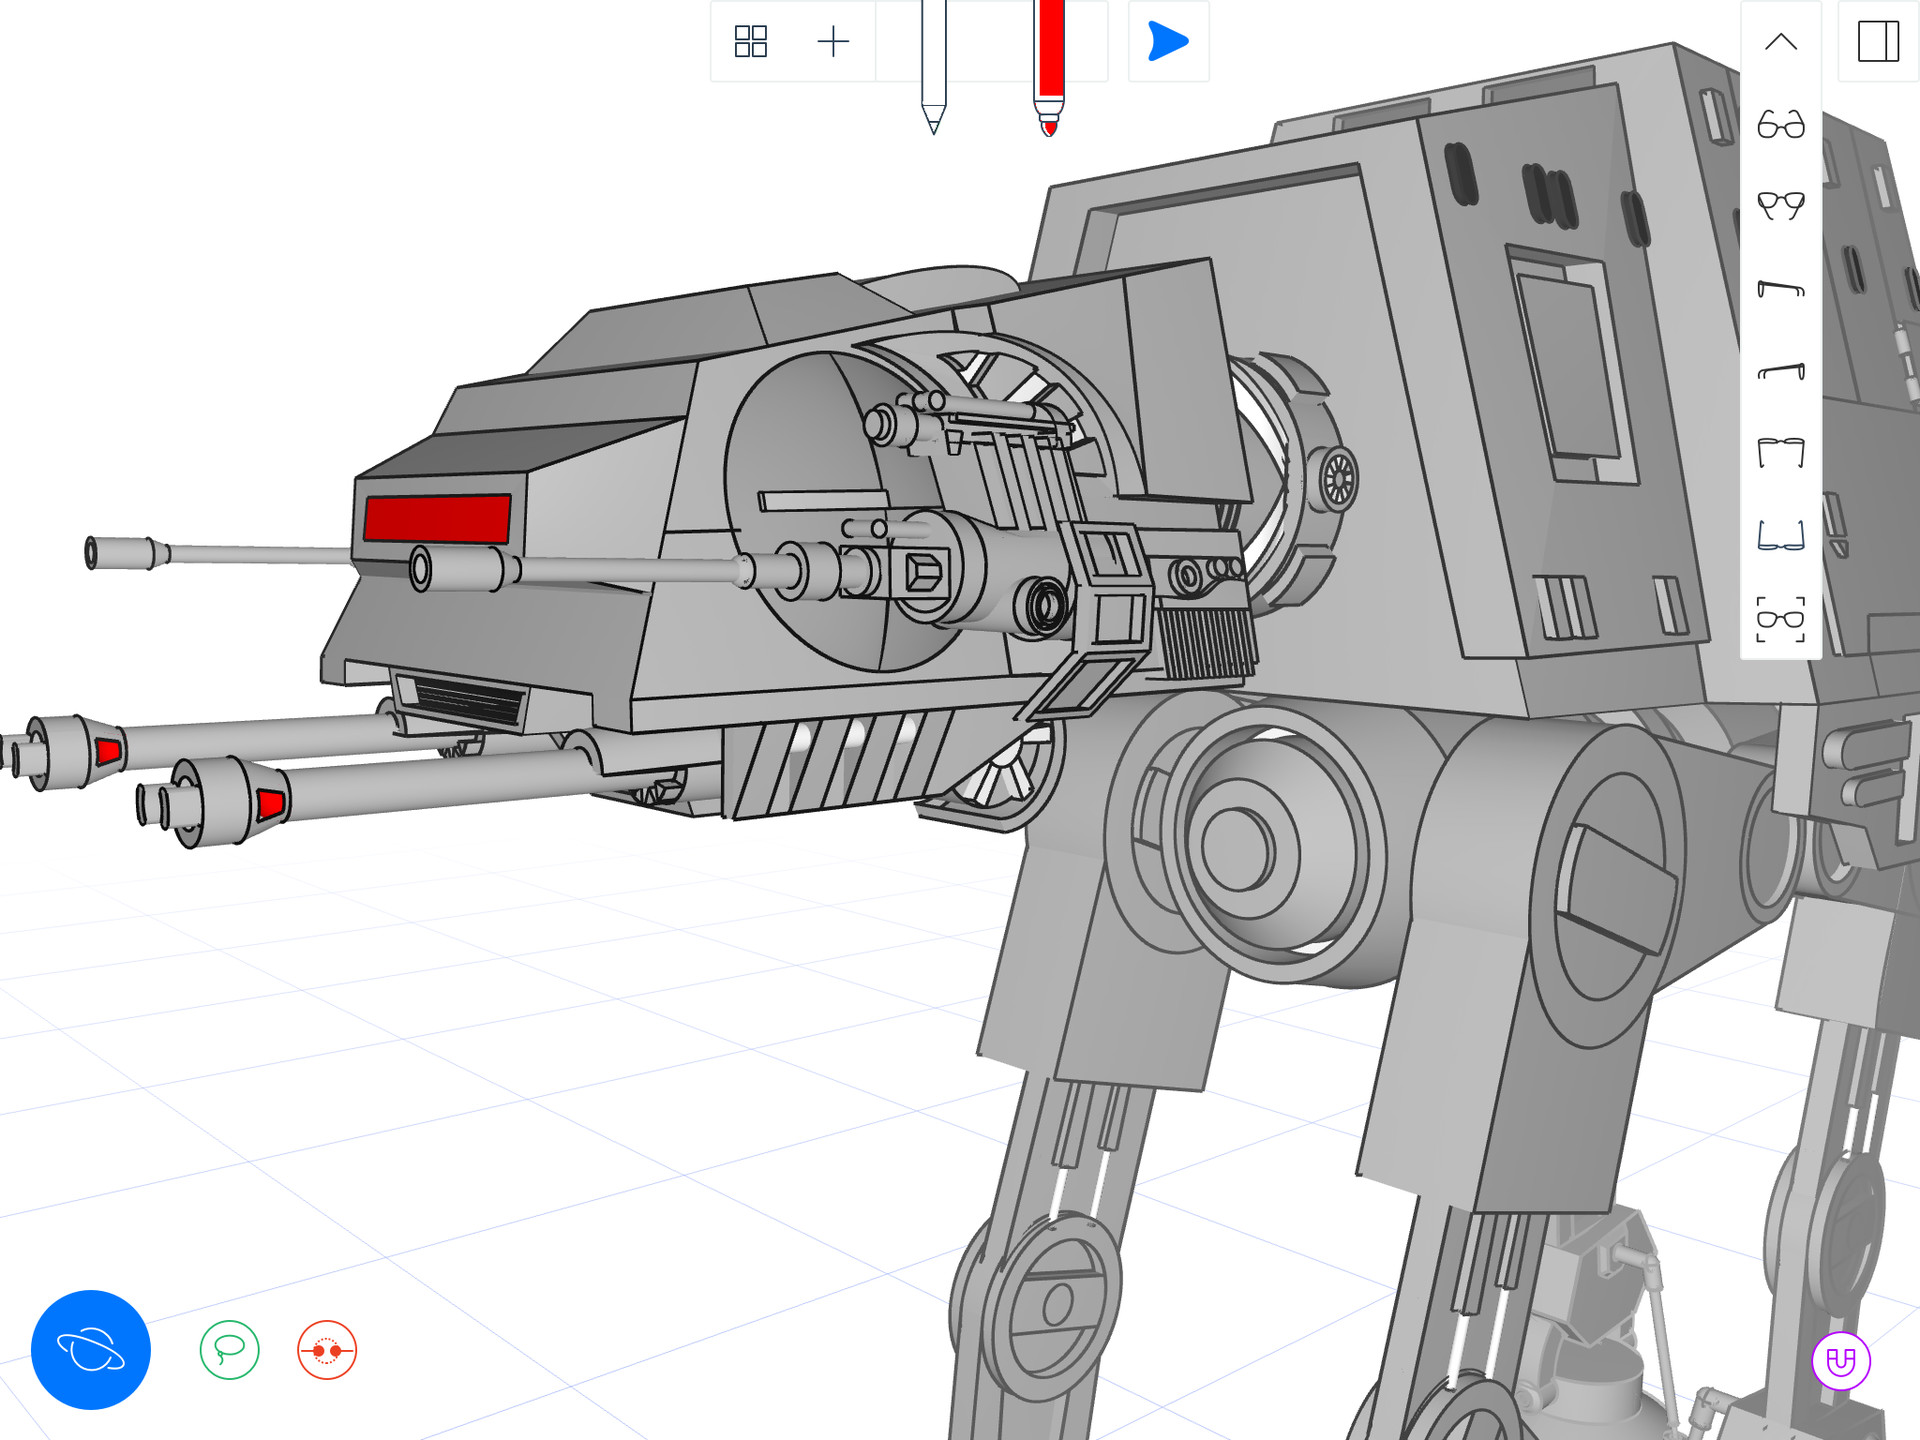The height and width of the screenshot is (1440, 1920).
Task: Click the blue arrow select tool
Action: [x=1168, y=41]
